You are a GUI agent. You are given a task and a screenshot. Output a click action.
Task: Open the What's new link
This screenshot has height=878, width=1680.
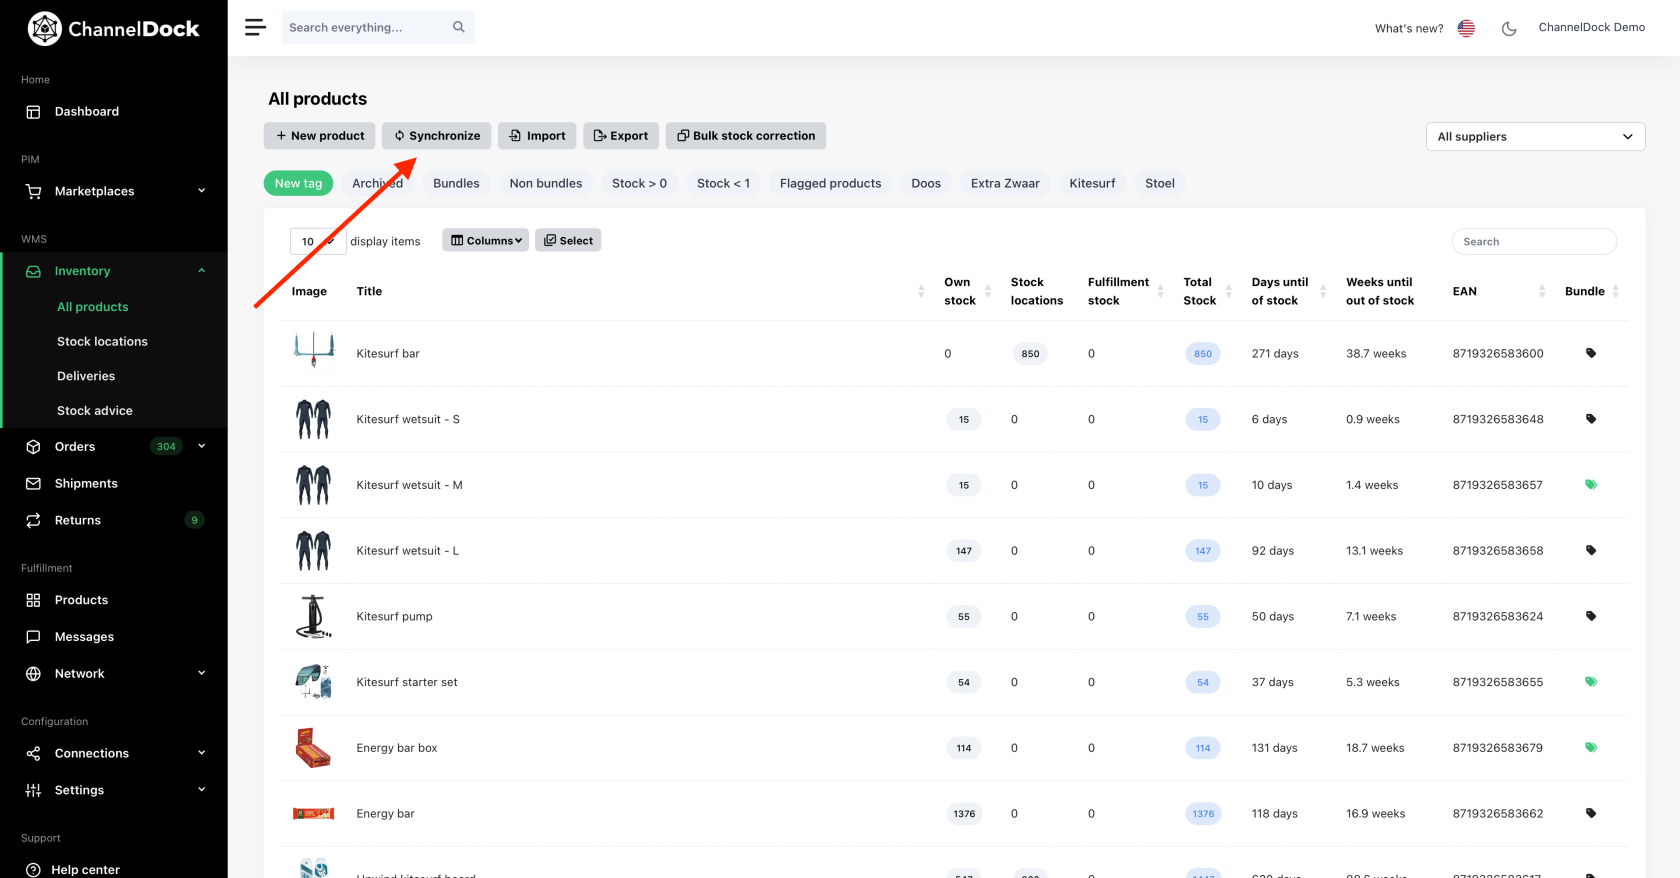coord(1409,28)
